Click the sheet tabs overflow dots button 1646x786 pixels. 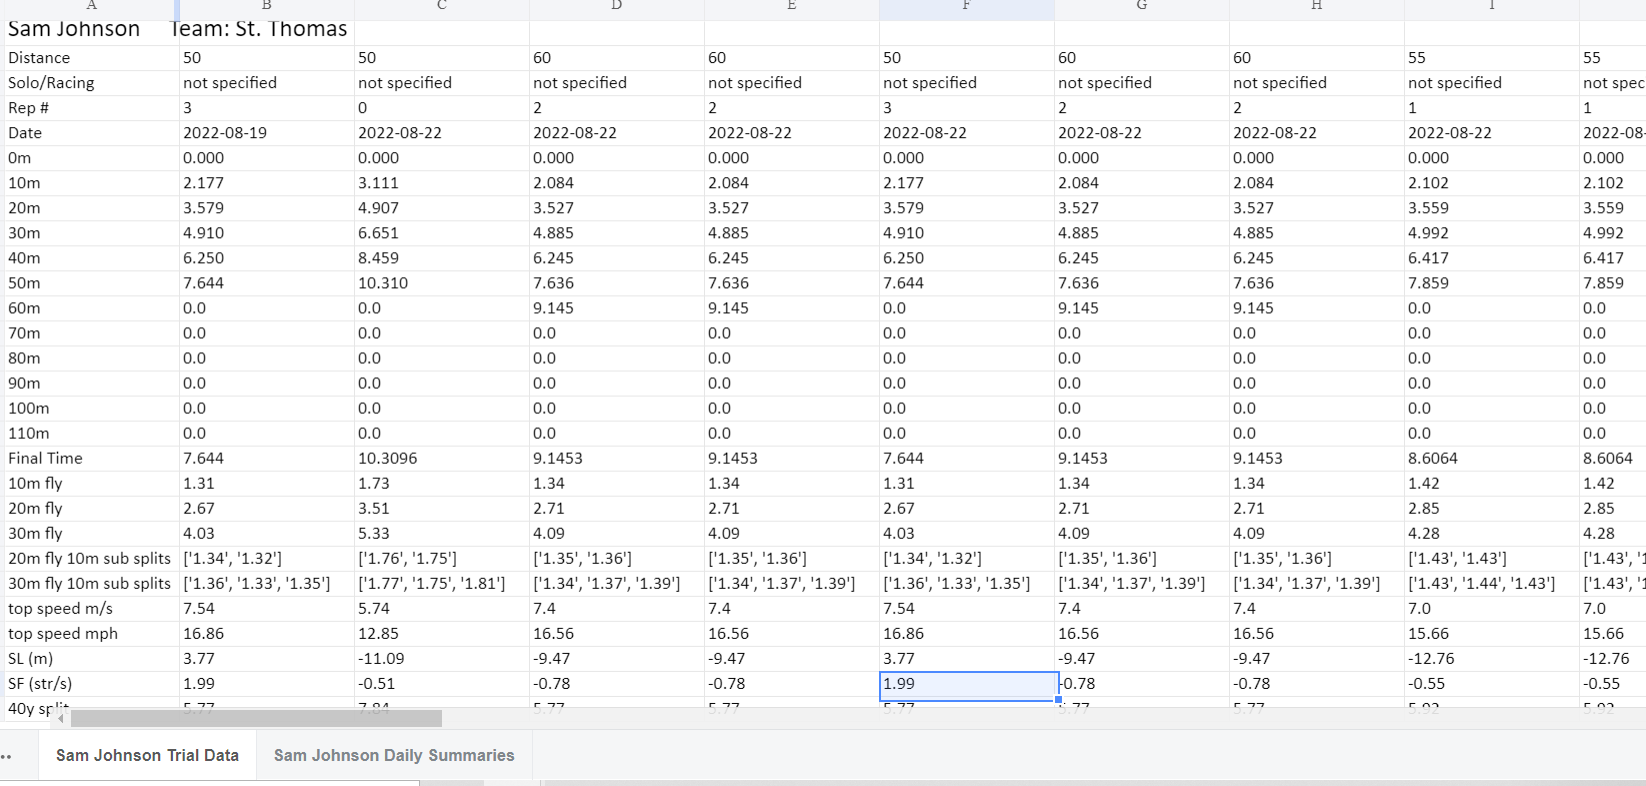[x=7, y=755]
